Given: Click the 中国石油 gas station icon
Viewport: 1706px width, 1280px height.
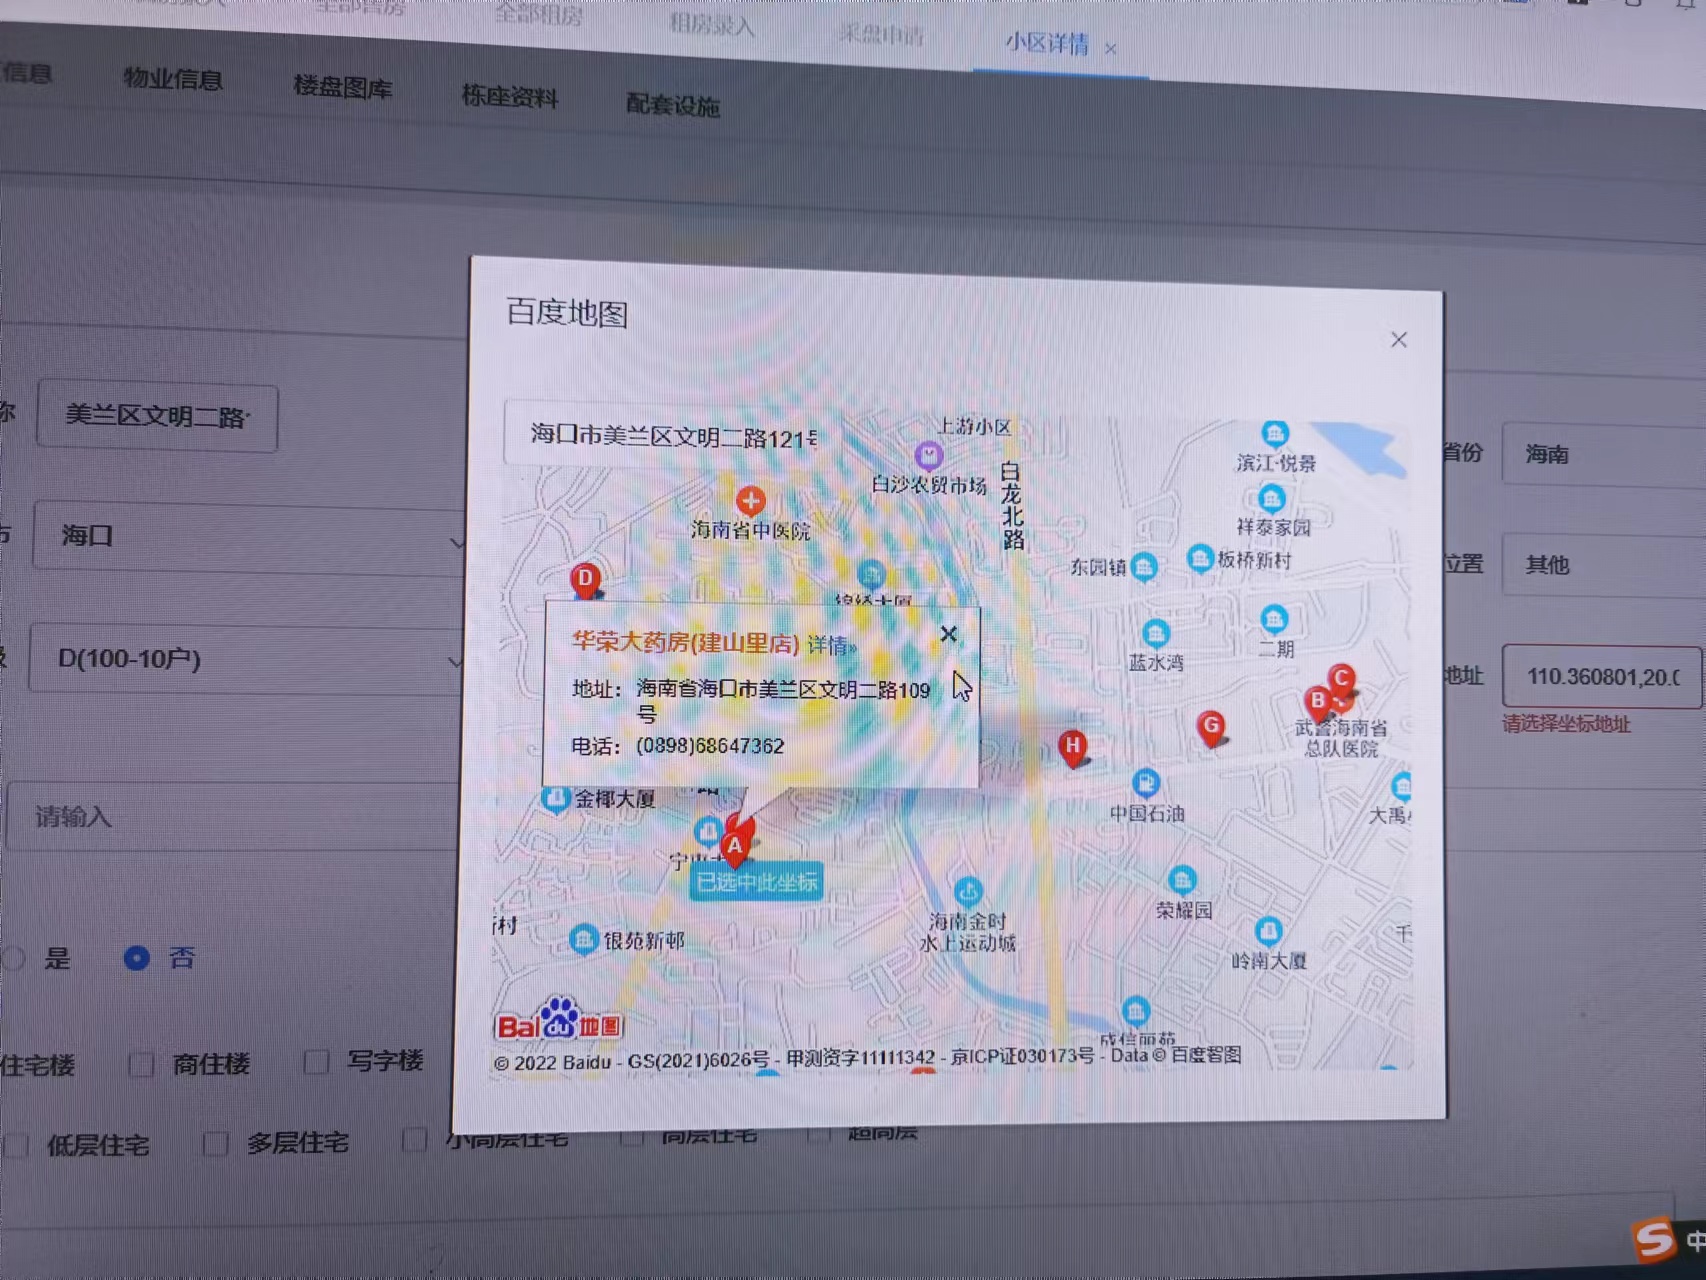Looking at the screenshot, I should (x=1146, y=783).
